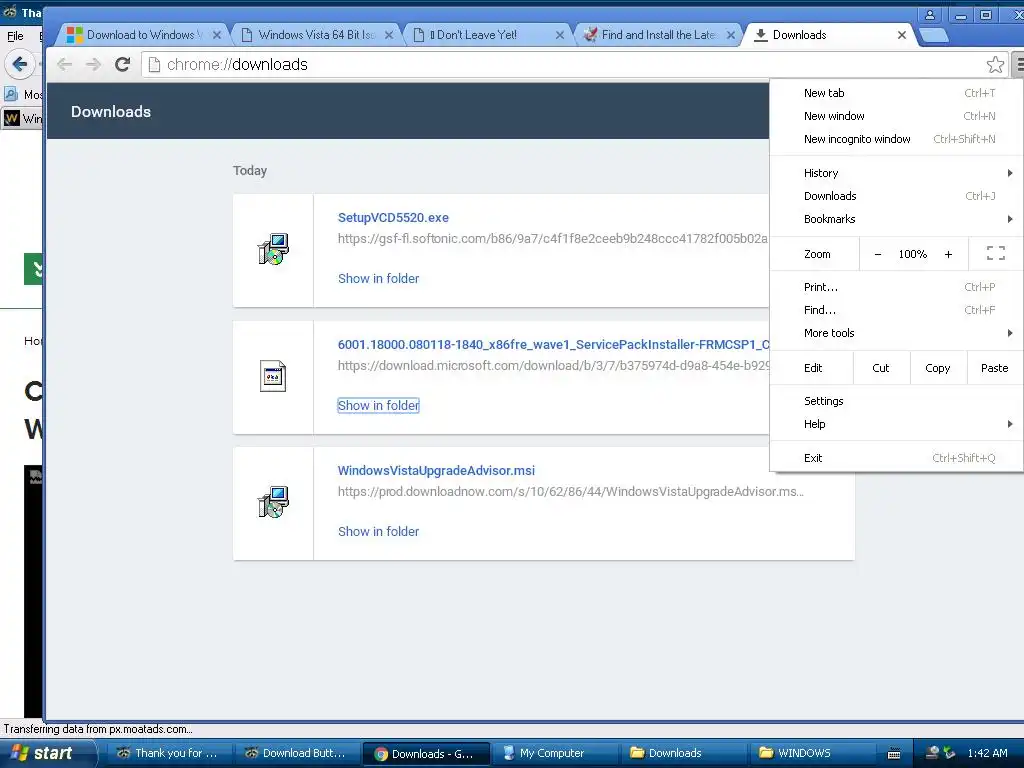
Task: Close the Windows Vista 64 Bit tab
Action: point(389,35)
